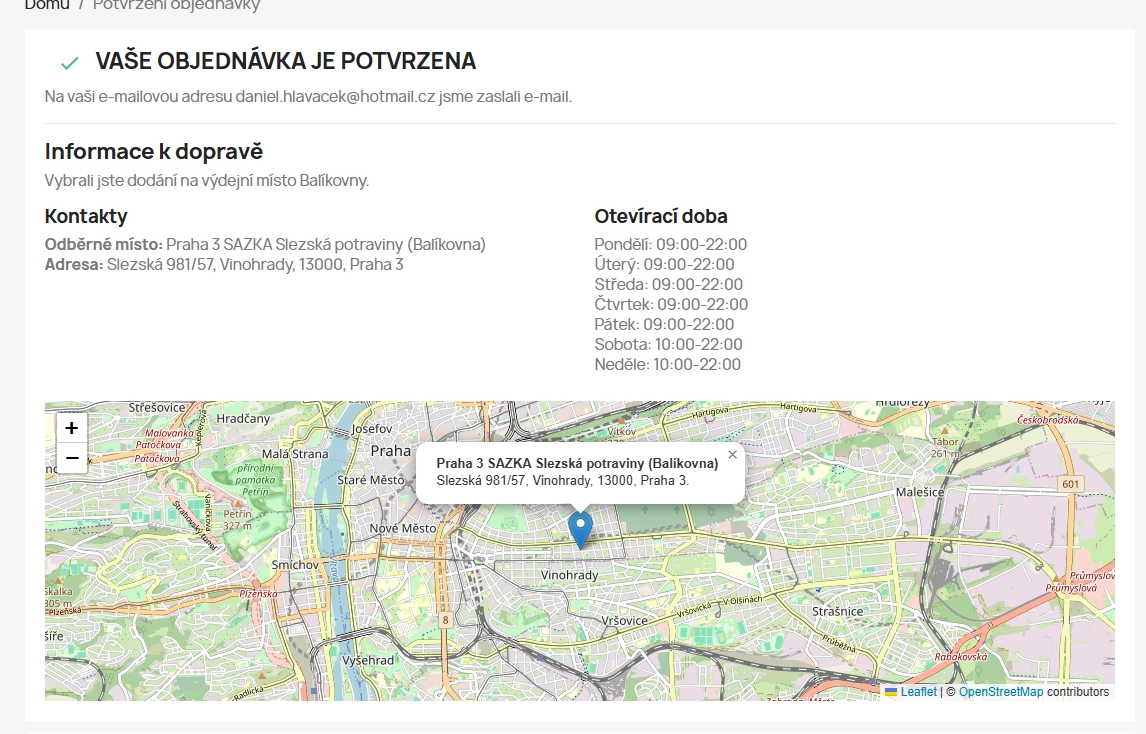Click the daniel.hlavacek@hotmail.cz email address
Image resolution: width=1146 pixels, height=734 pixels.
pyautogui.click(x=340, y=97)
